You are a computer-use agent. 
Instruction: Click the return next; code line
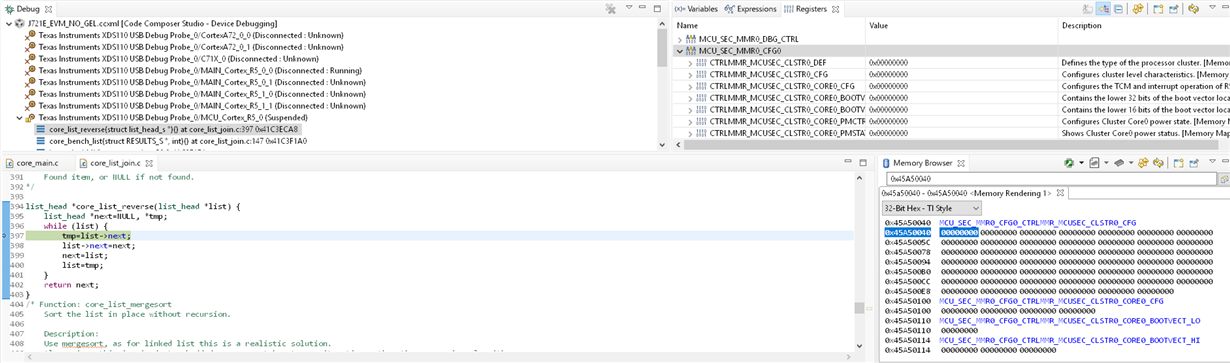coord(72,284)
